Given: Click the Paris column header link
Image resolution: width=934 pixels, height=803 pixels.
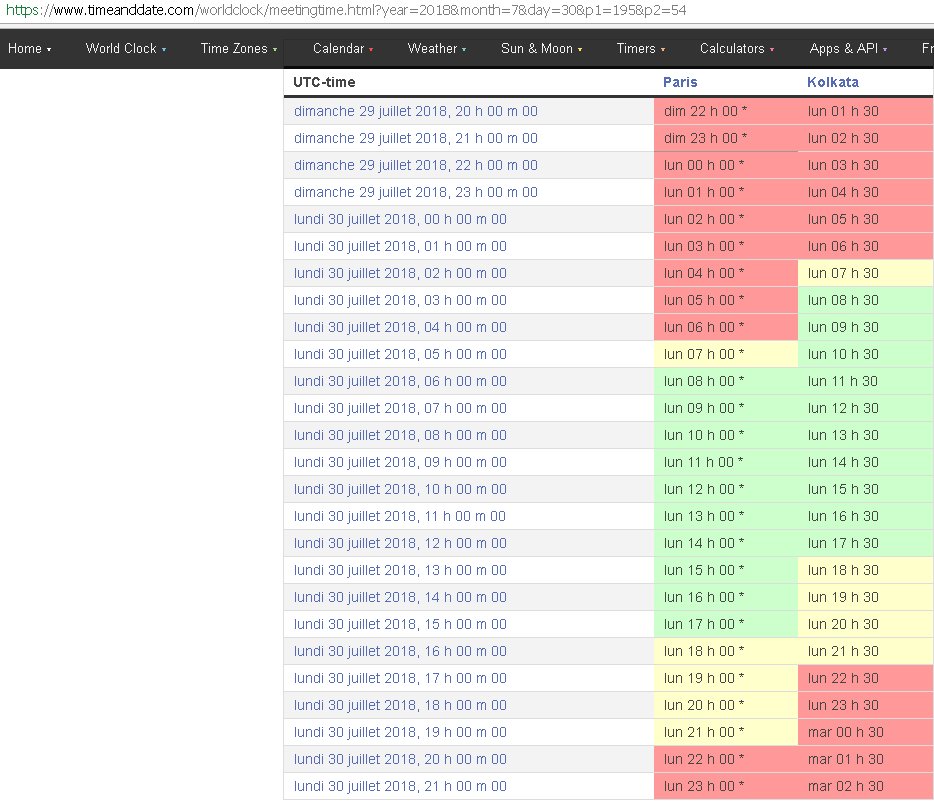Looking at the screenshot, I should (x=680, y=82).
